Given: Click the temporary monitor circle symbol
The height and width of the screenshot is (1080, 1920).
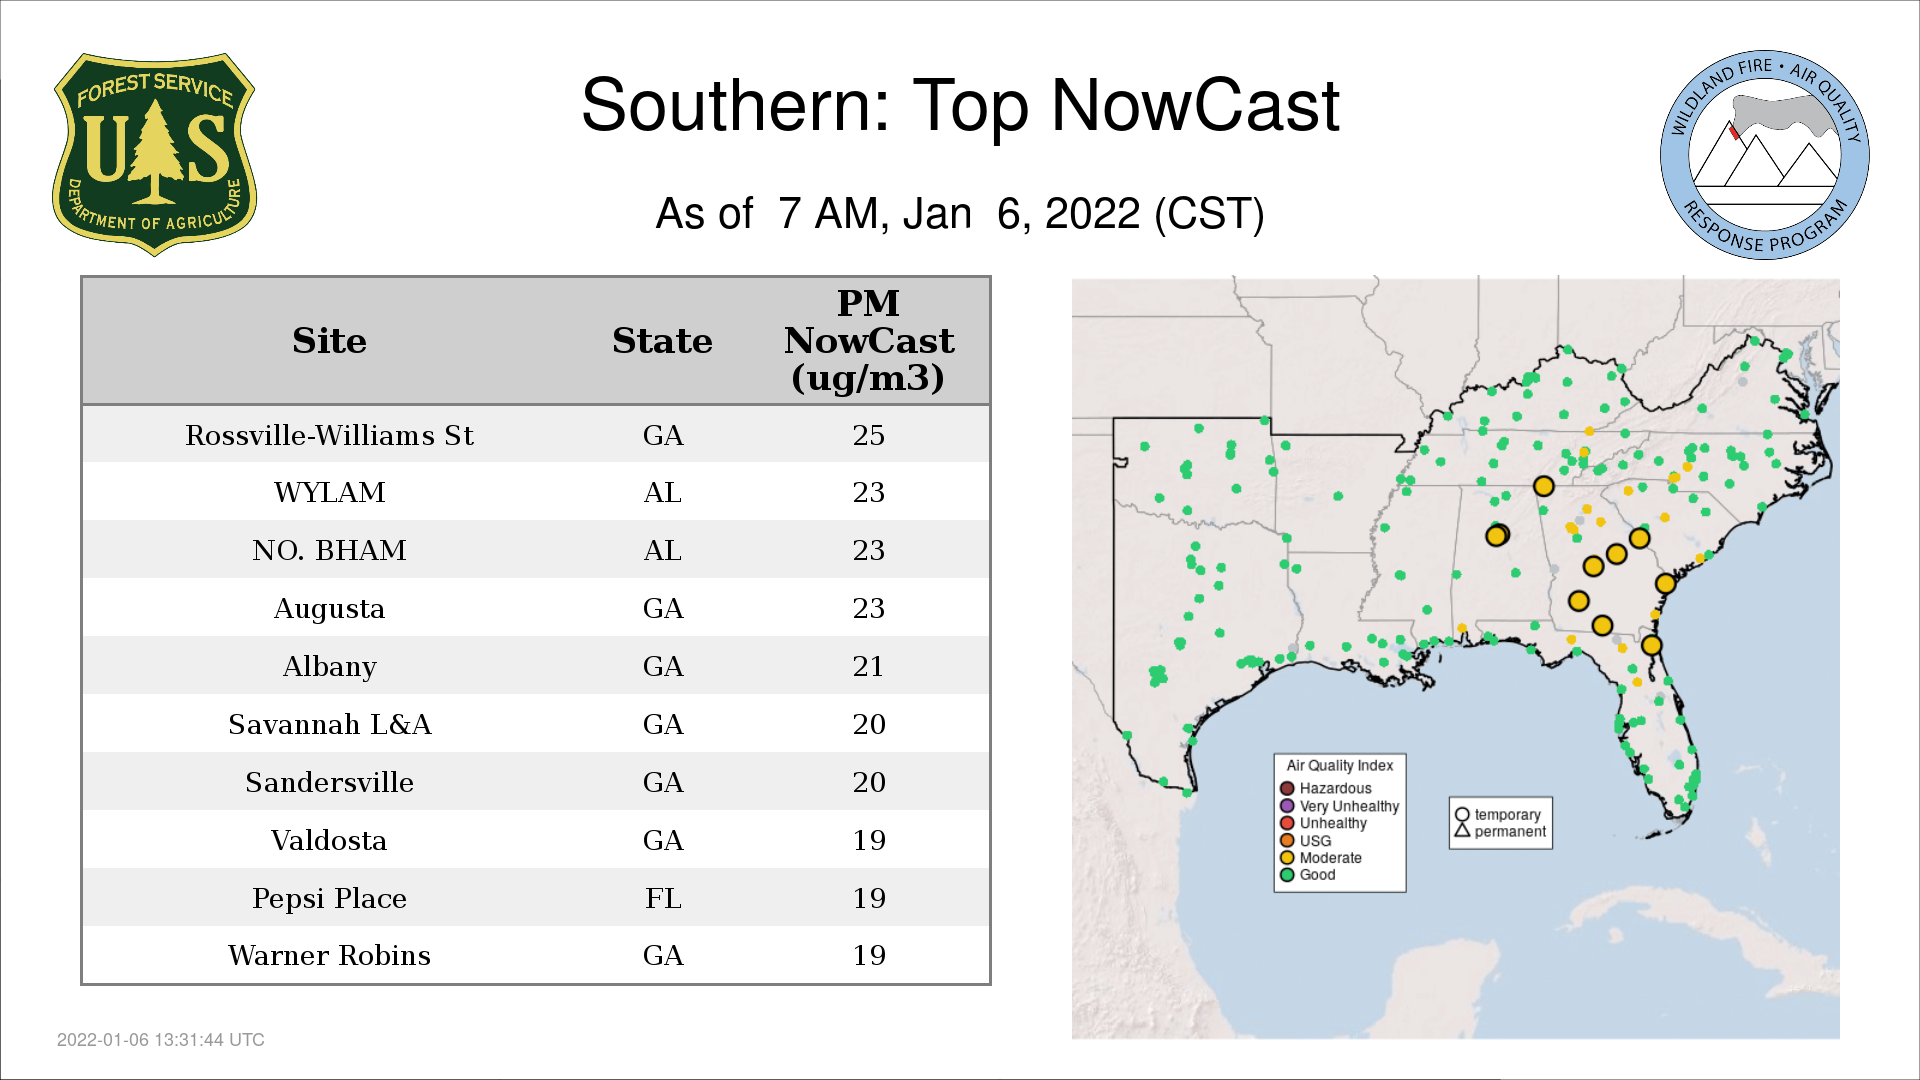Looking at the screenshot, I should (x=1462, y=815).
